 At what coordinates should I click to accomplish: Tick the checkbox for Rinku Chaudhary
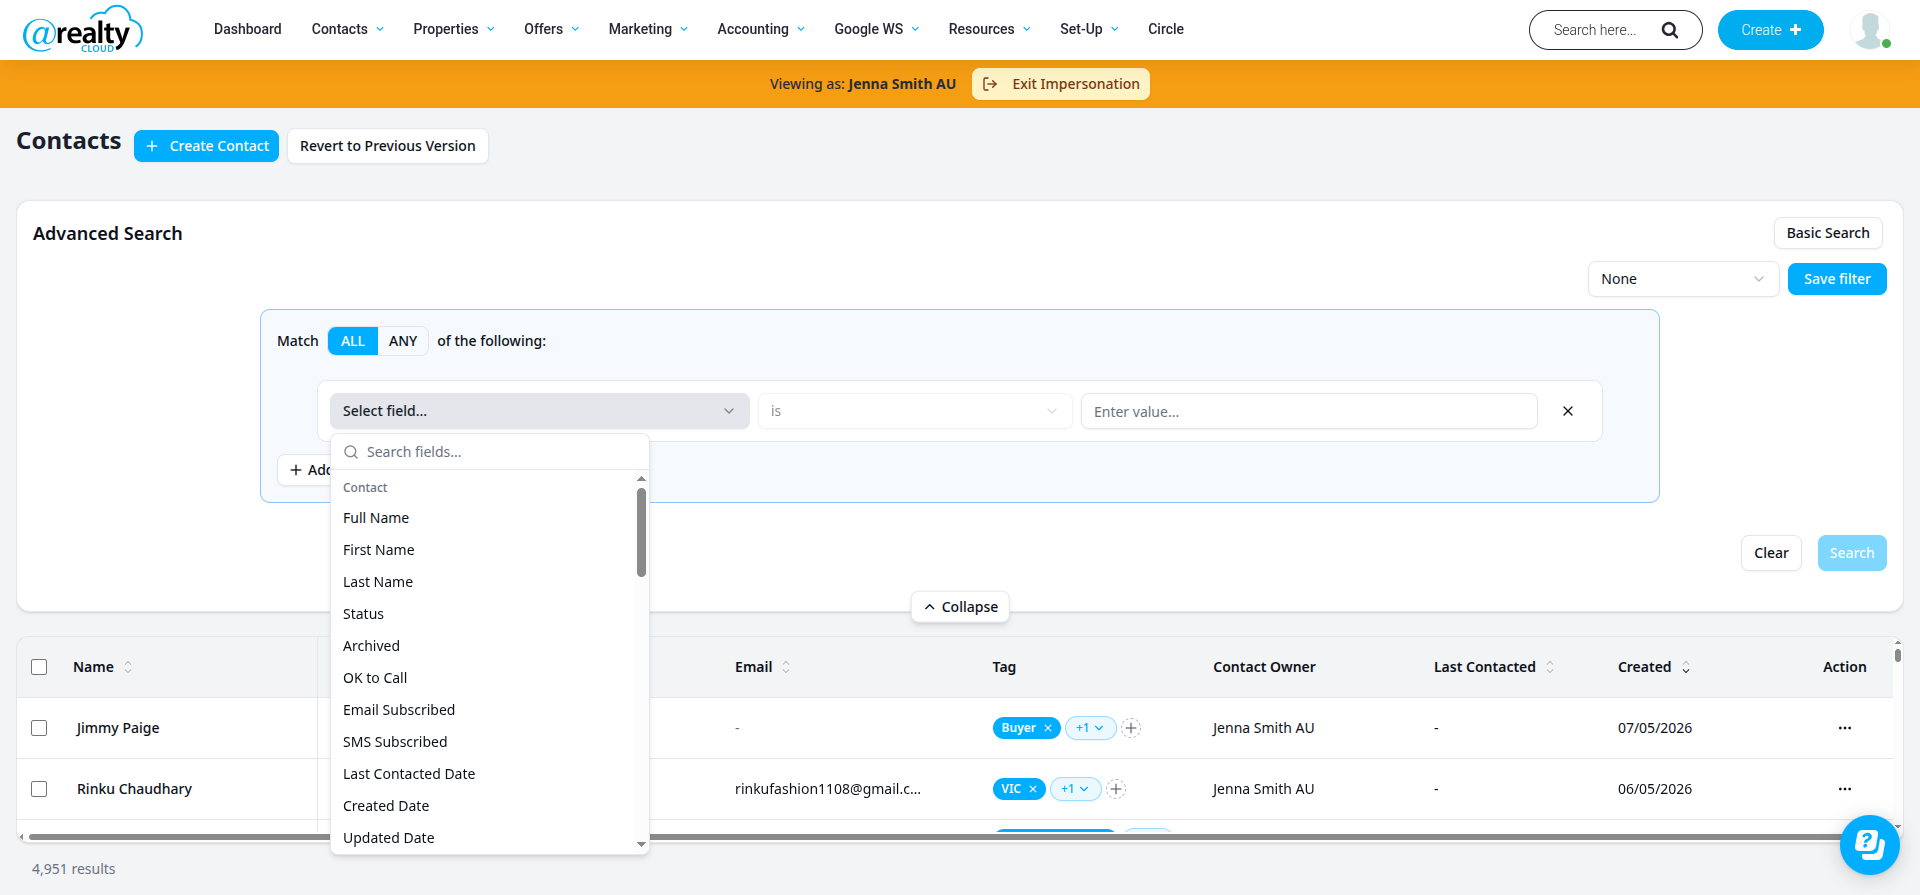[39, 789]
